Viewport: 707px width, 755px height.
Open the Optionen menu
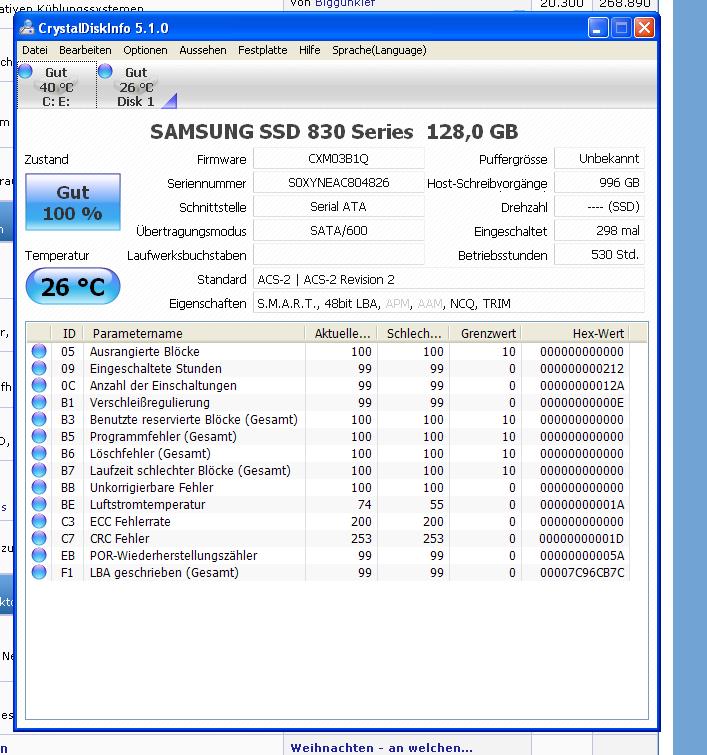click(145, 50)
